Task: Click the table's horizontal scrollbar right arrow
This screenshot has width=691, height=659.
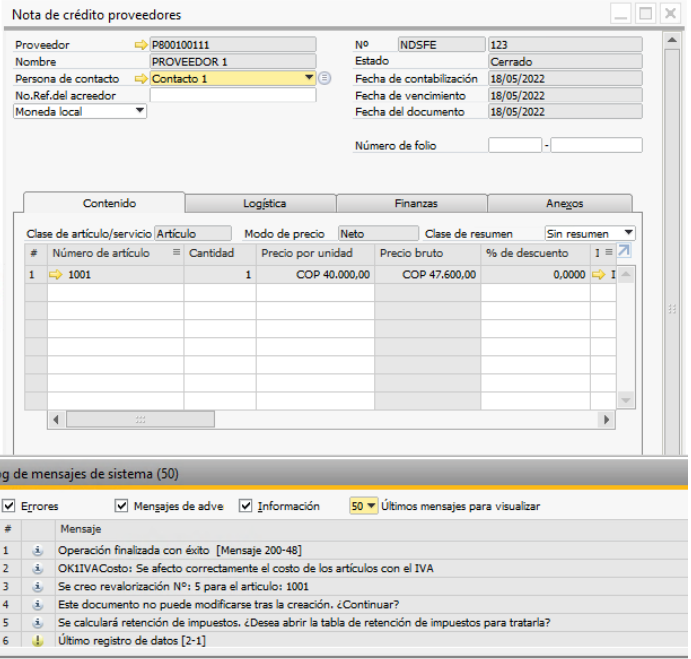Action: [607, 420]
